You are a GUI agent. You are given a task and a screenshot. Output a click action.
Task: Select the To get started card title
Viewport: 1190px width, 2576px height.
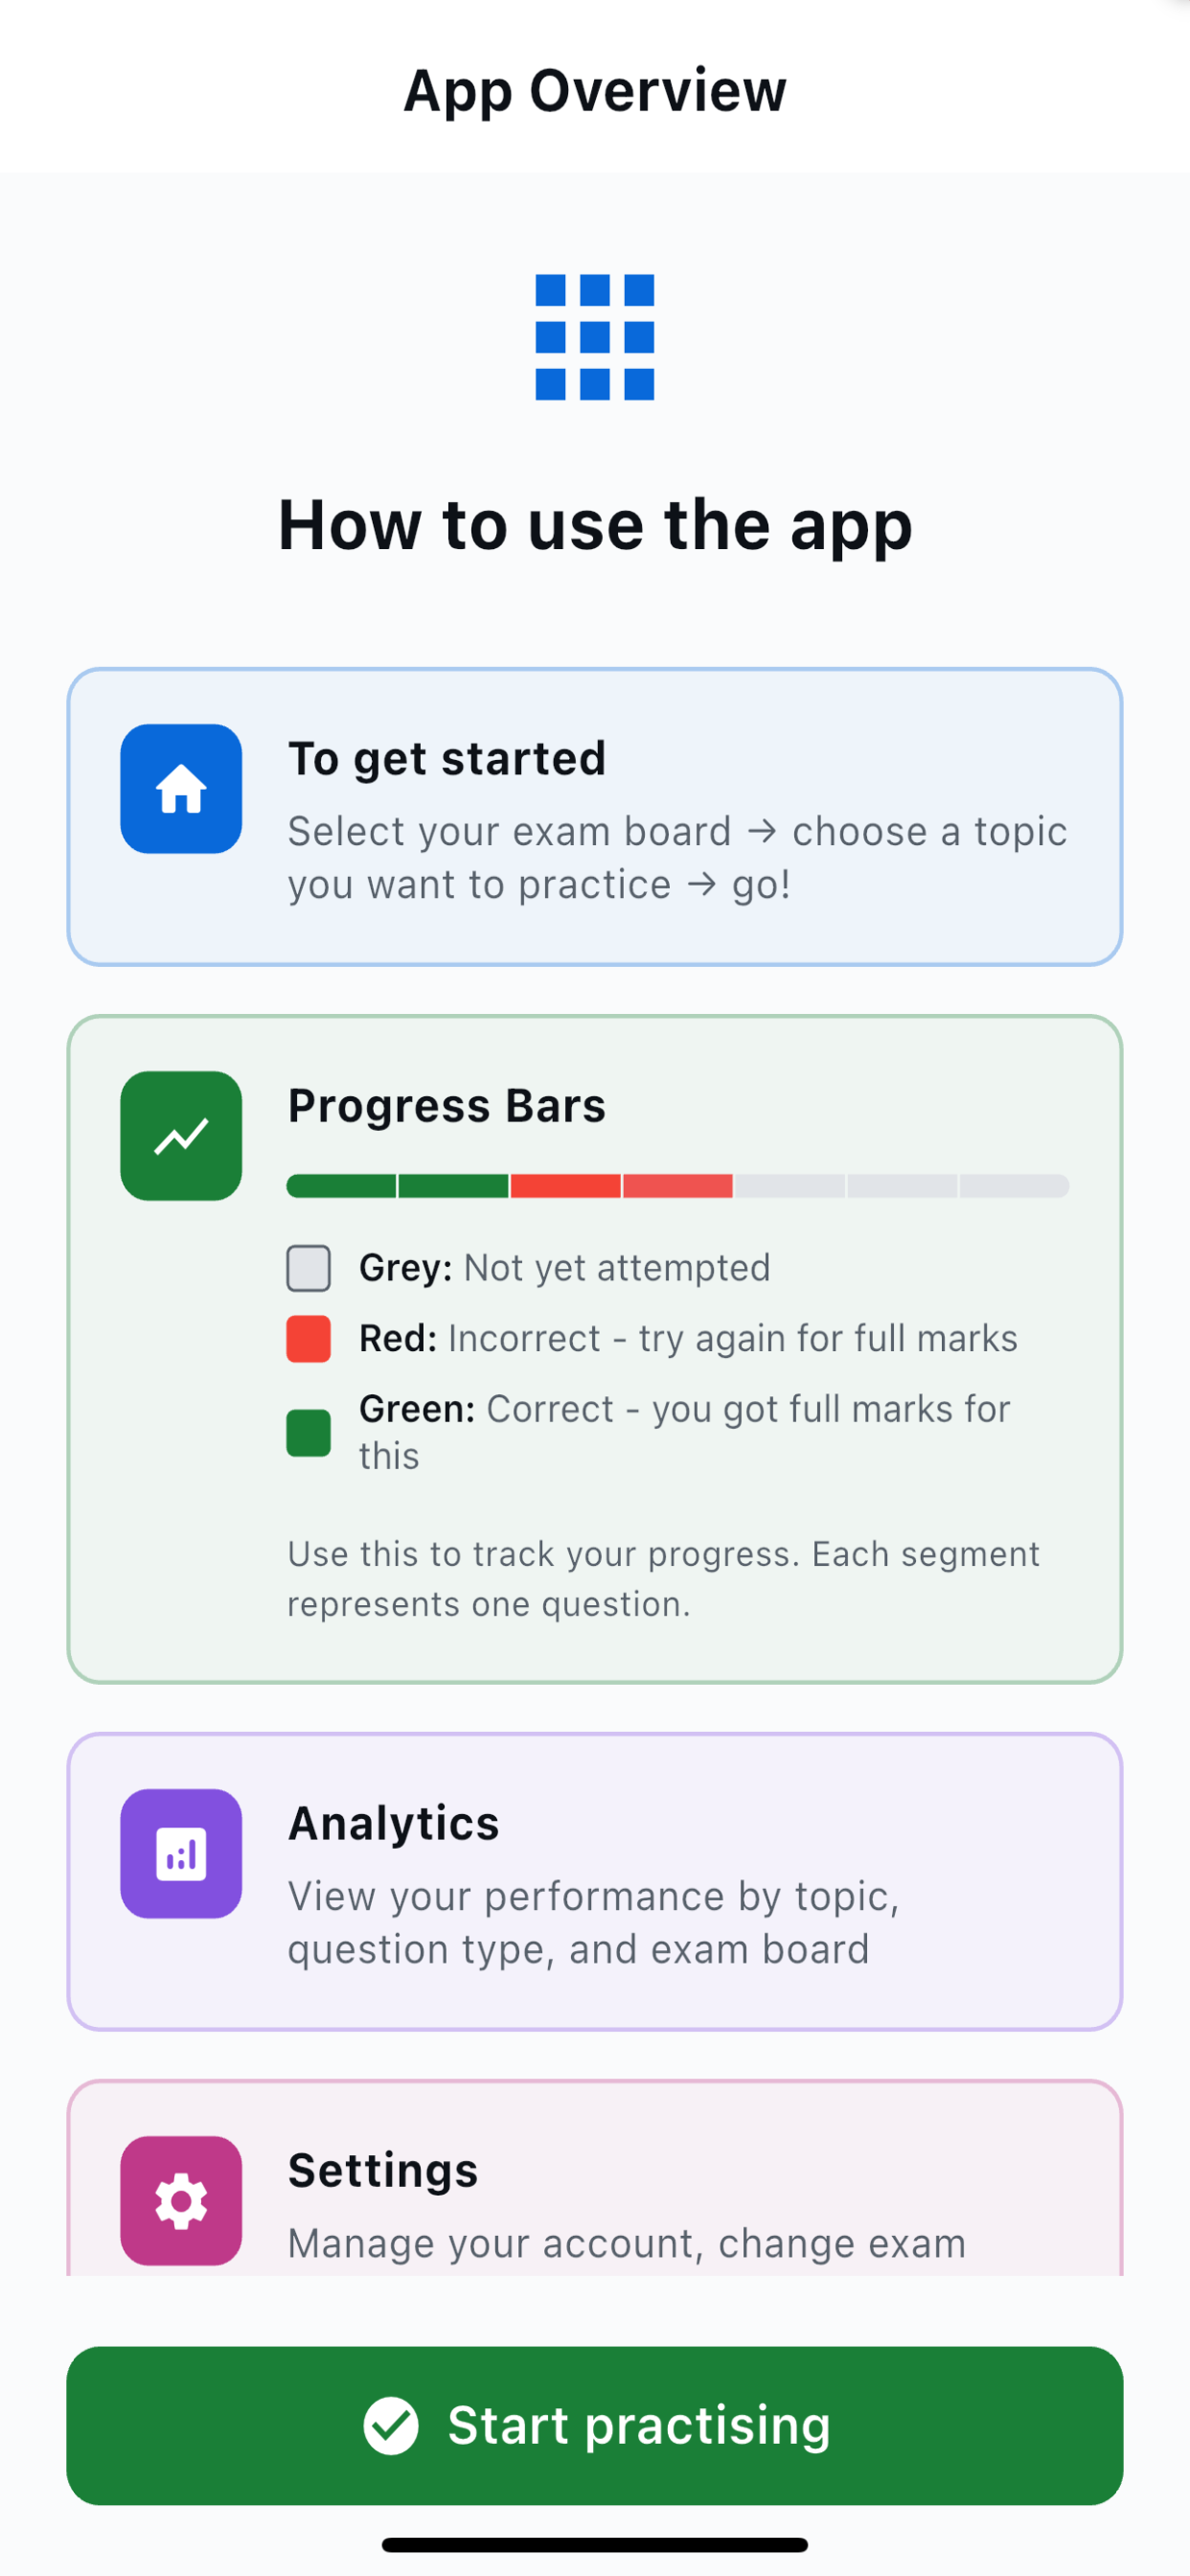447,758
